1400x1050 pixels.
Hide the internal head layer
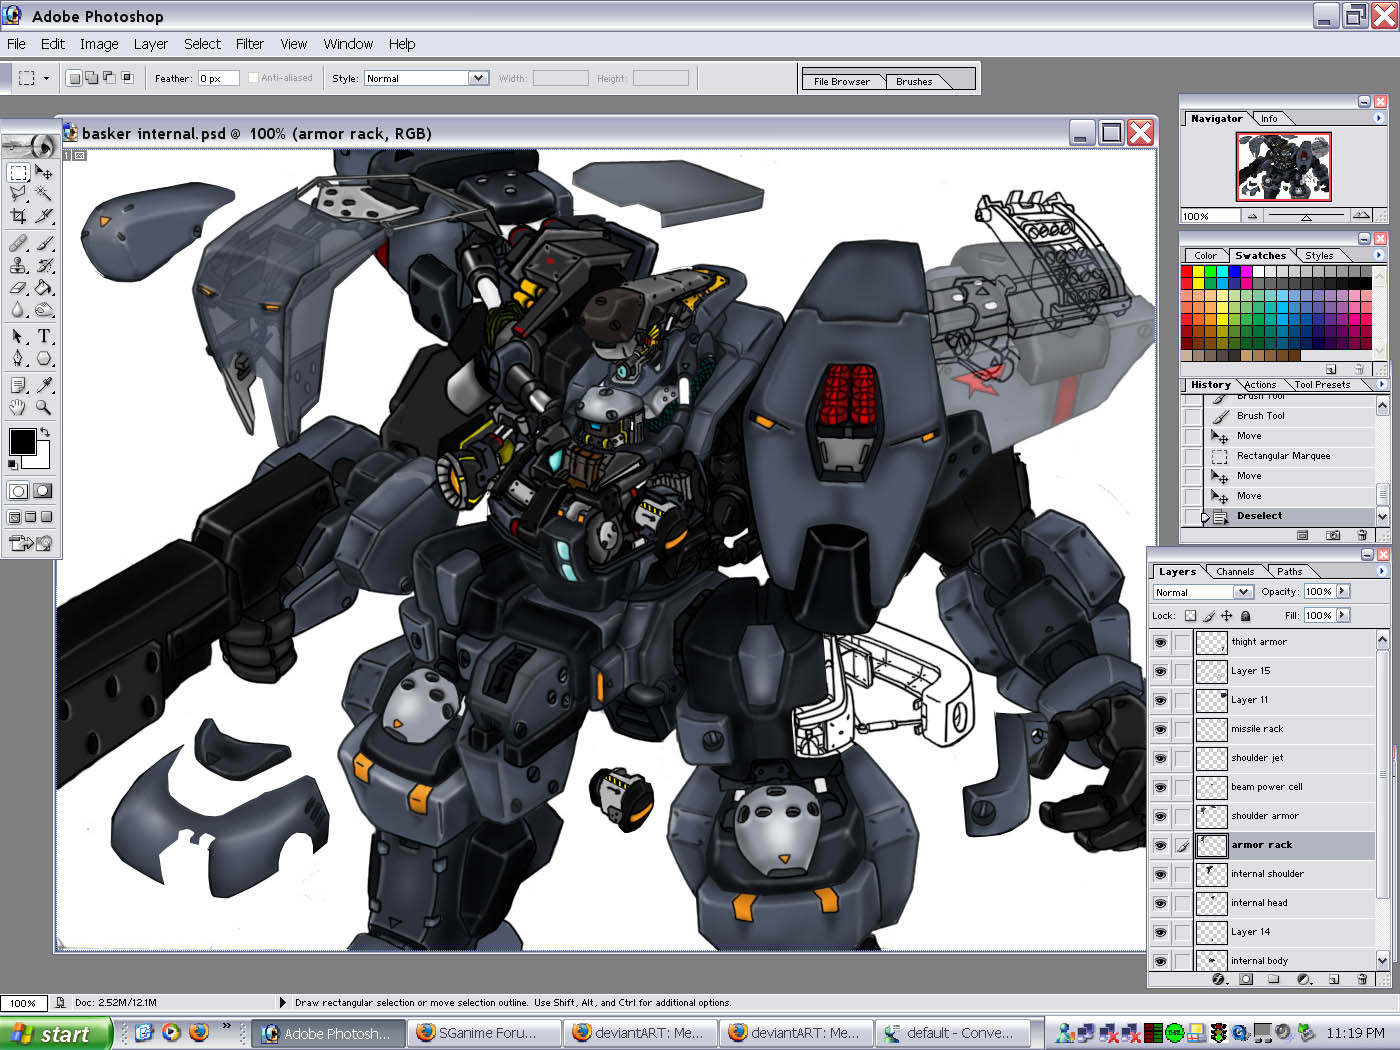[1160, 903]
